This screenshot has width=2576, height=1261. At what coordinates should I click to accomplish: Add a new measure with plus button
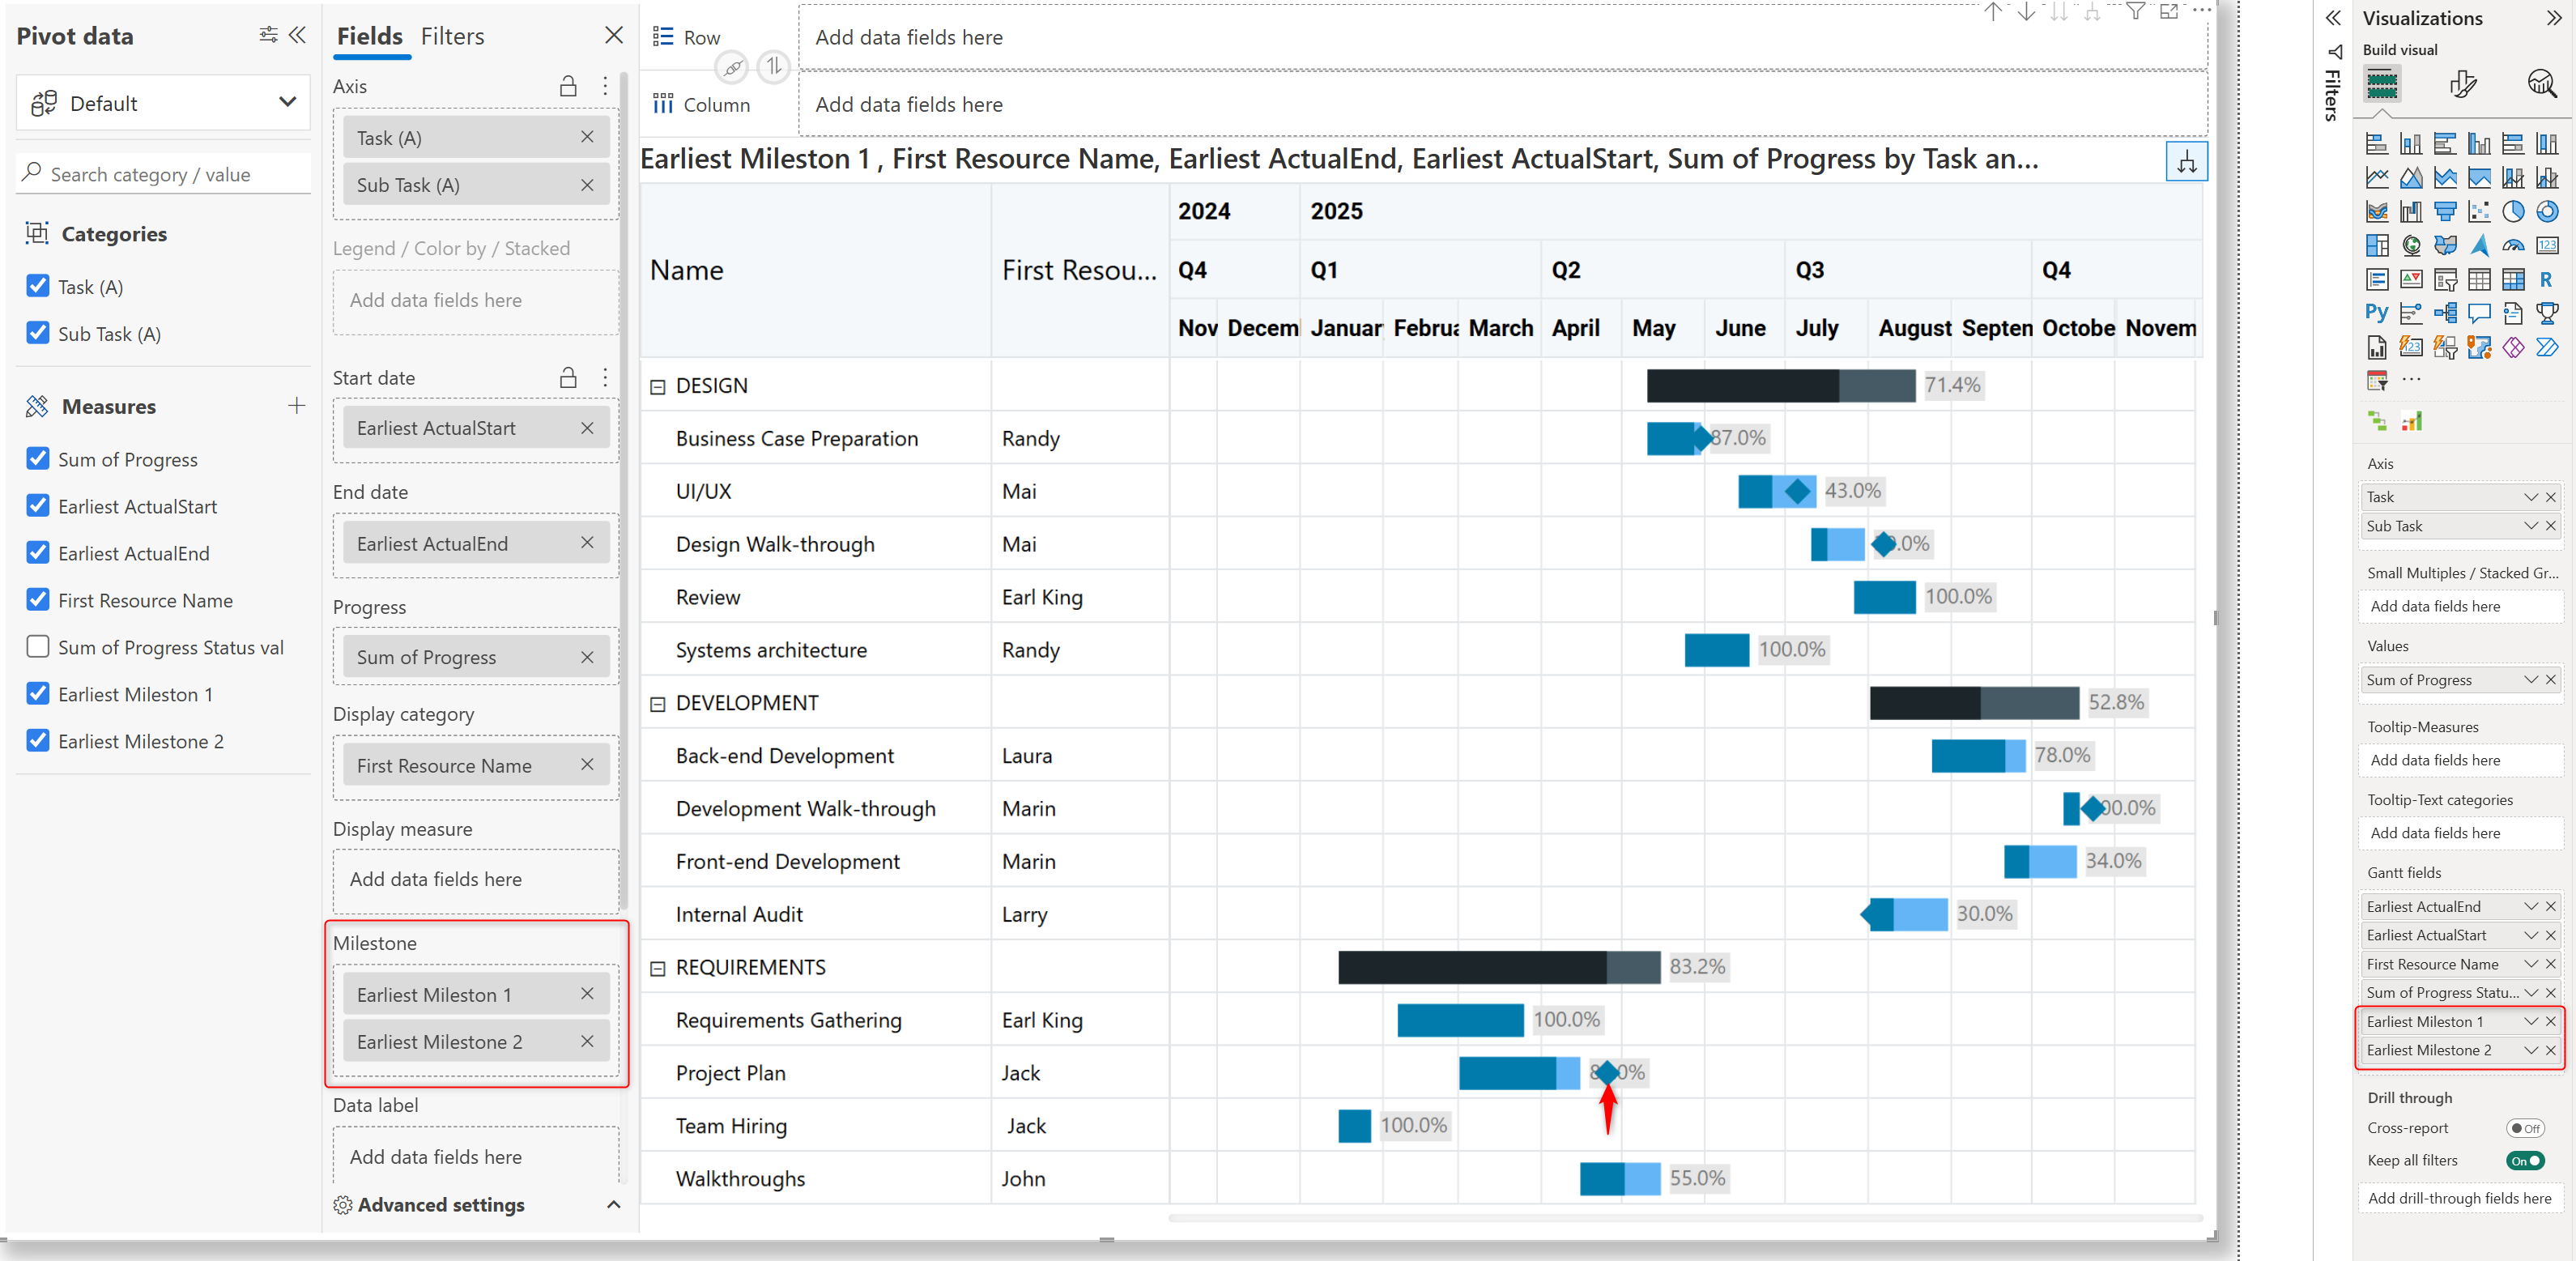click(296, 406)
